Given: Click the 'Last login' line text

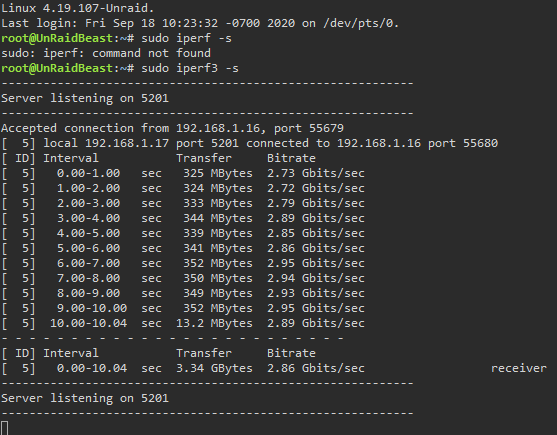Looking at the screenshot, I should point(200,23).
